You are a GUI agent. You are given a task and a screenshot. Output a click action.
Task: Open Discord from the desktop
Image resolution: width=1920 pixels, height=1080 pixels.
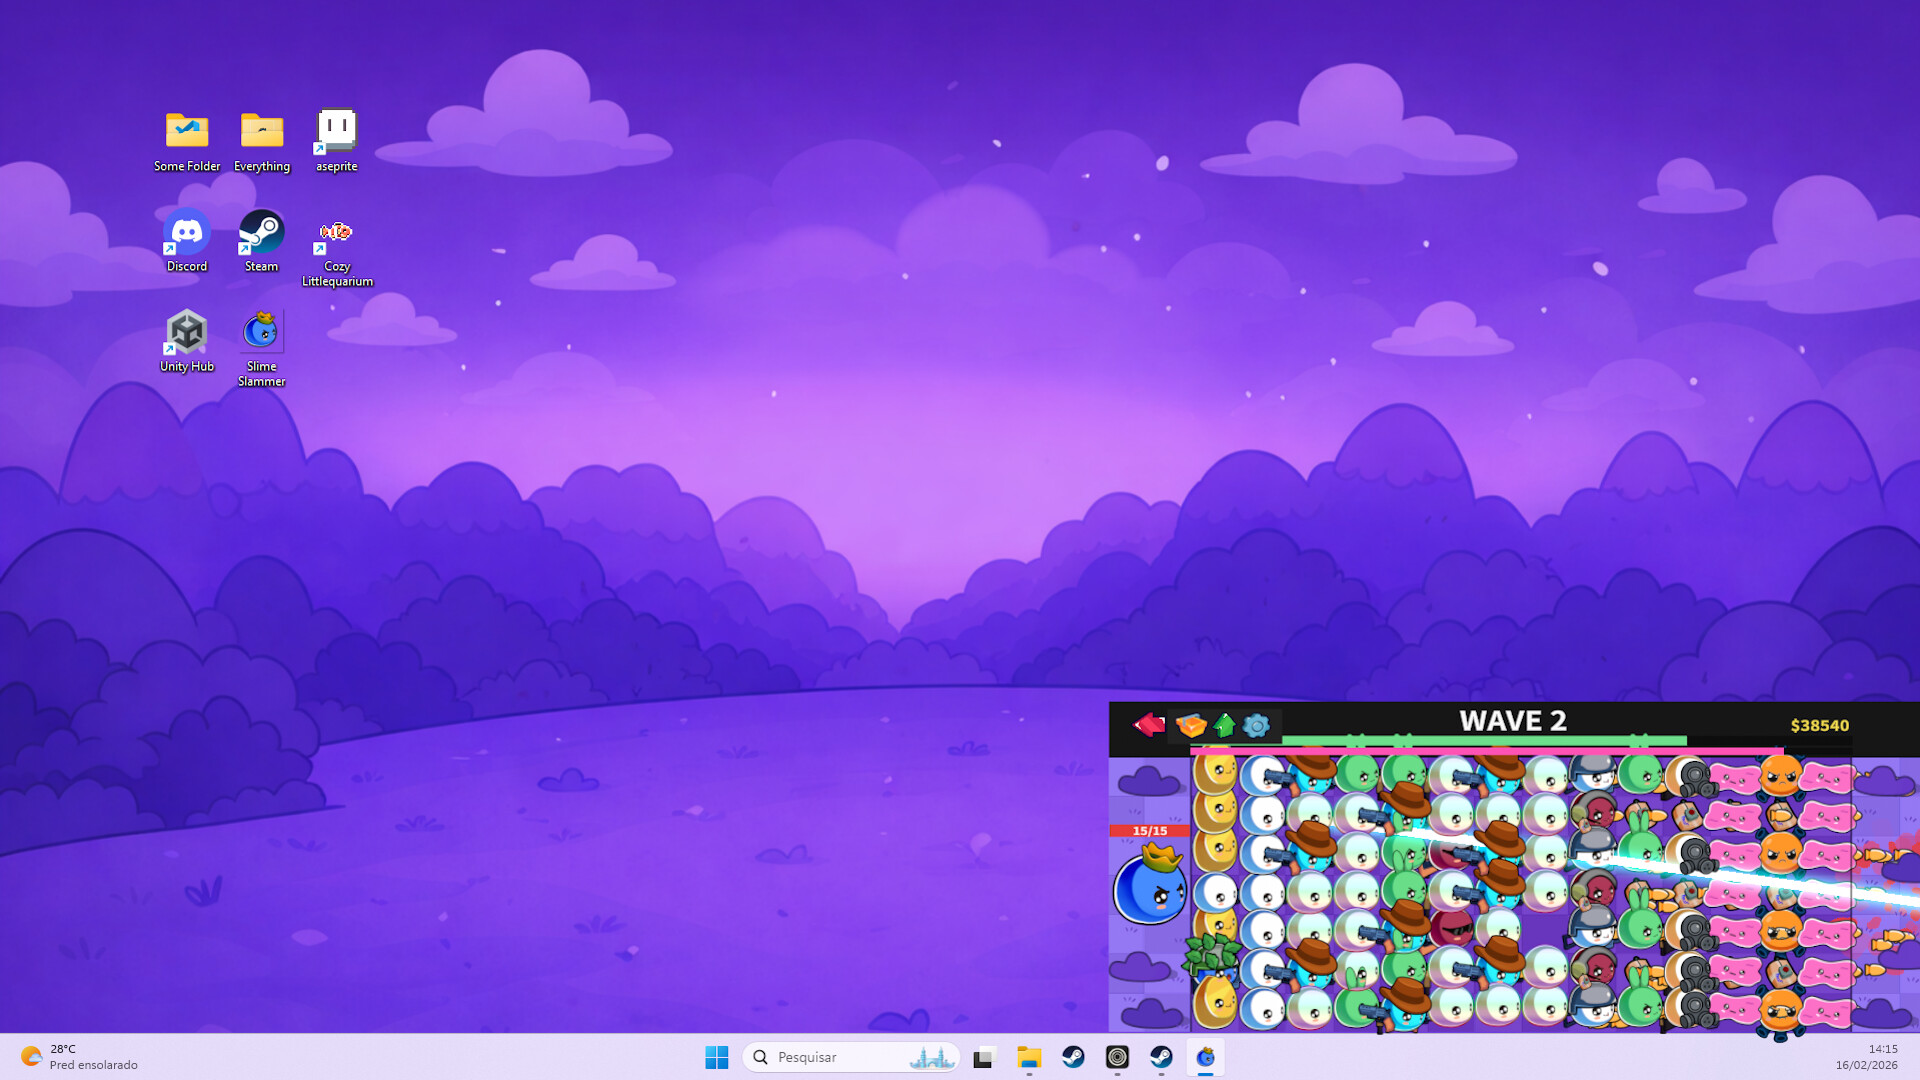(x=186, y=231)
